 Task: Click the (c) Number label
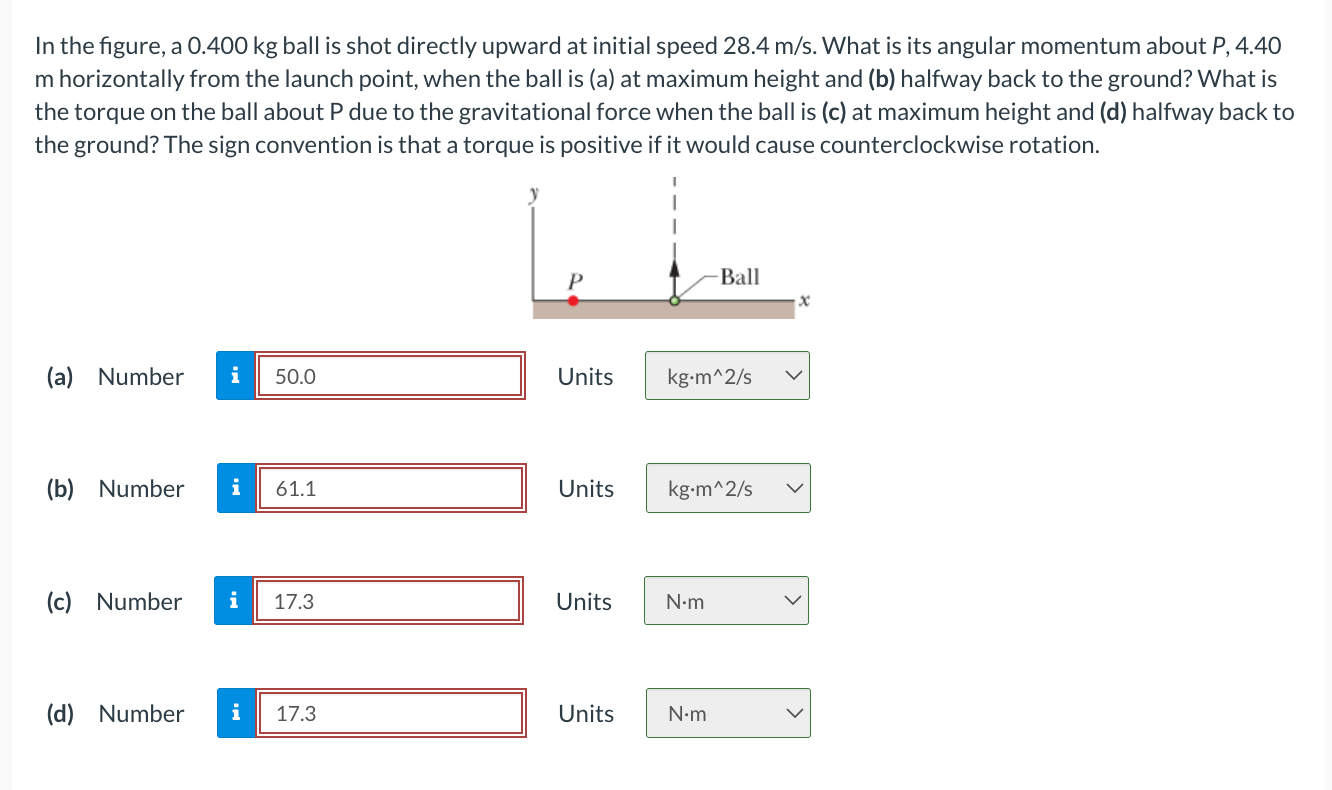point(115,601)
